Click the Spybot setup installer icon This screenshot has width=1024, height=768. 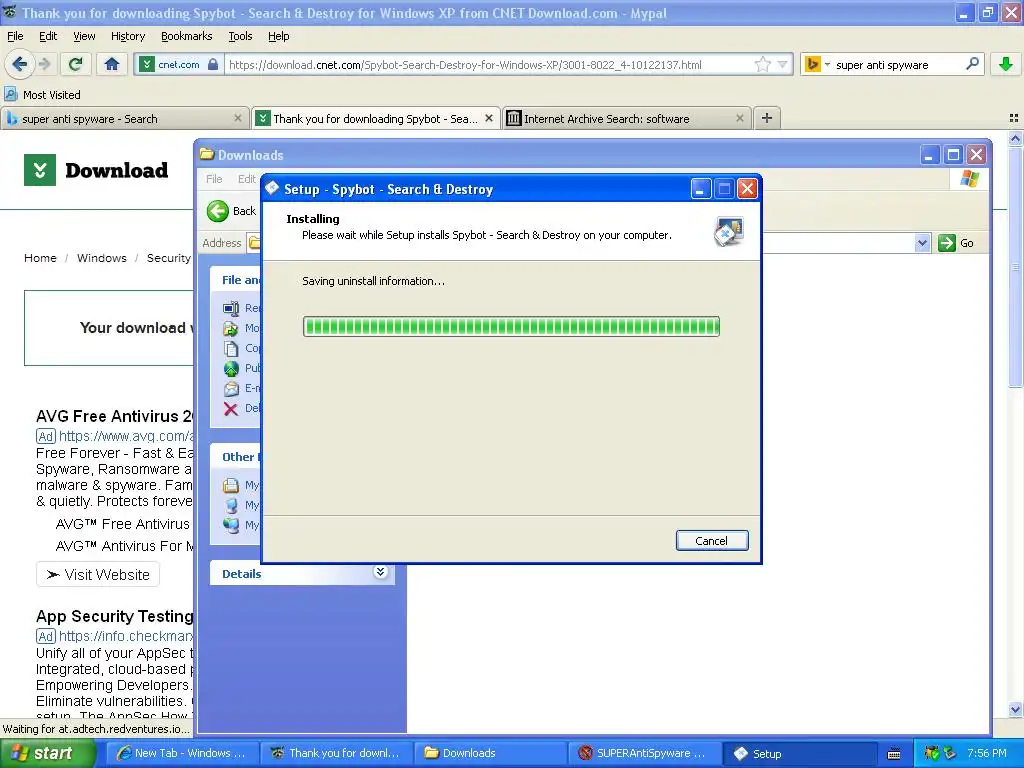pyautogui.click(x=728, y=232)
